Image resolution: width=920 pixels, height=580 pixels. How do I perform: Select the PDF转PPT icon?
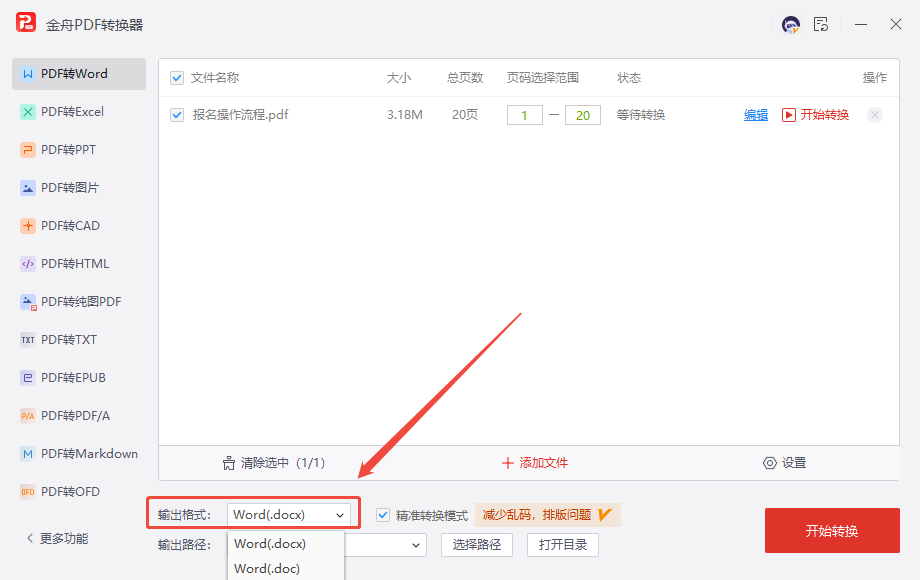[x=28, y=150]
